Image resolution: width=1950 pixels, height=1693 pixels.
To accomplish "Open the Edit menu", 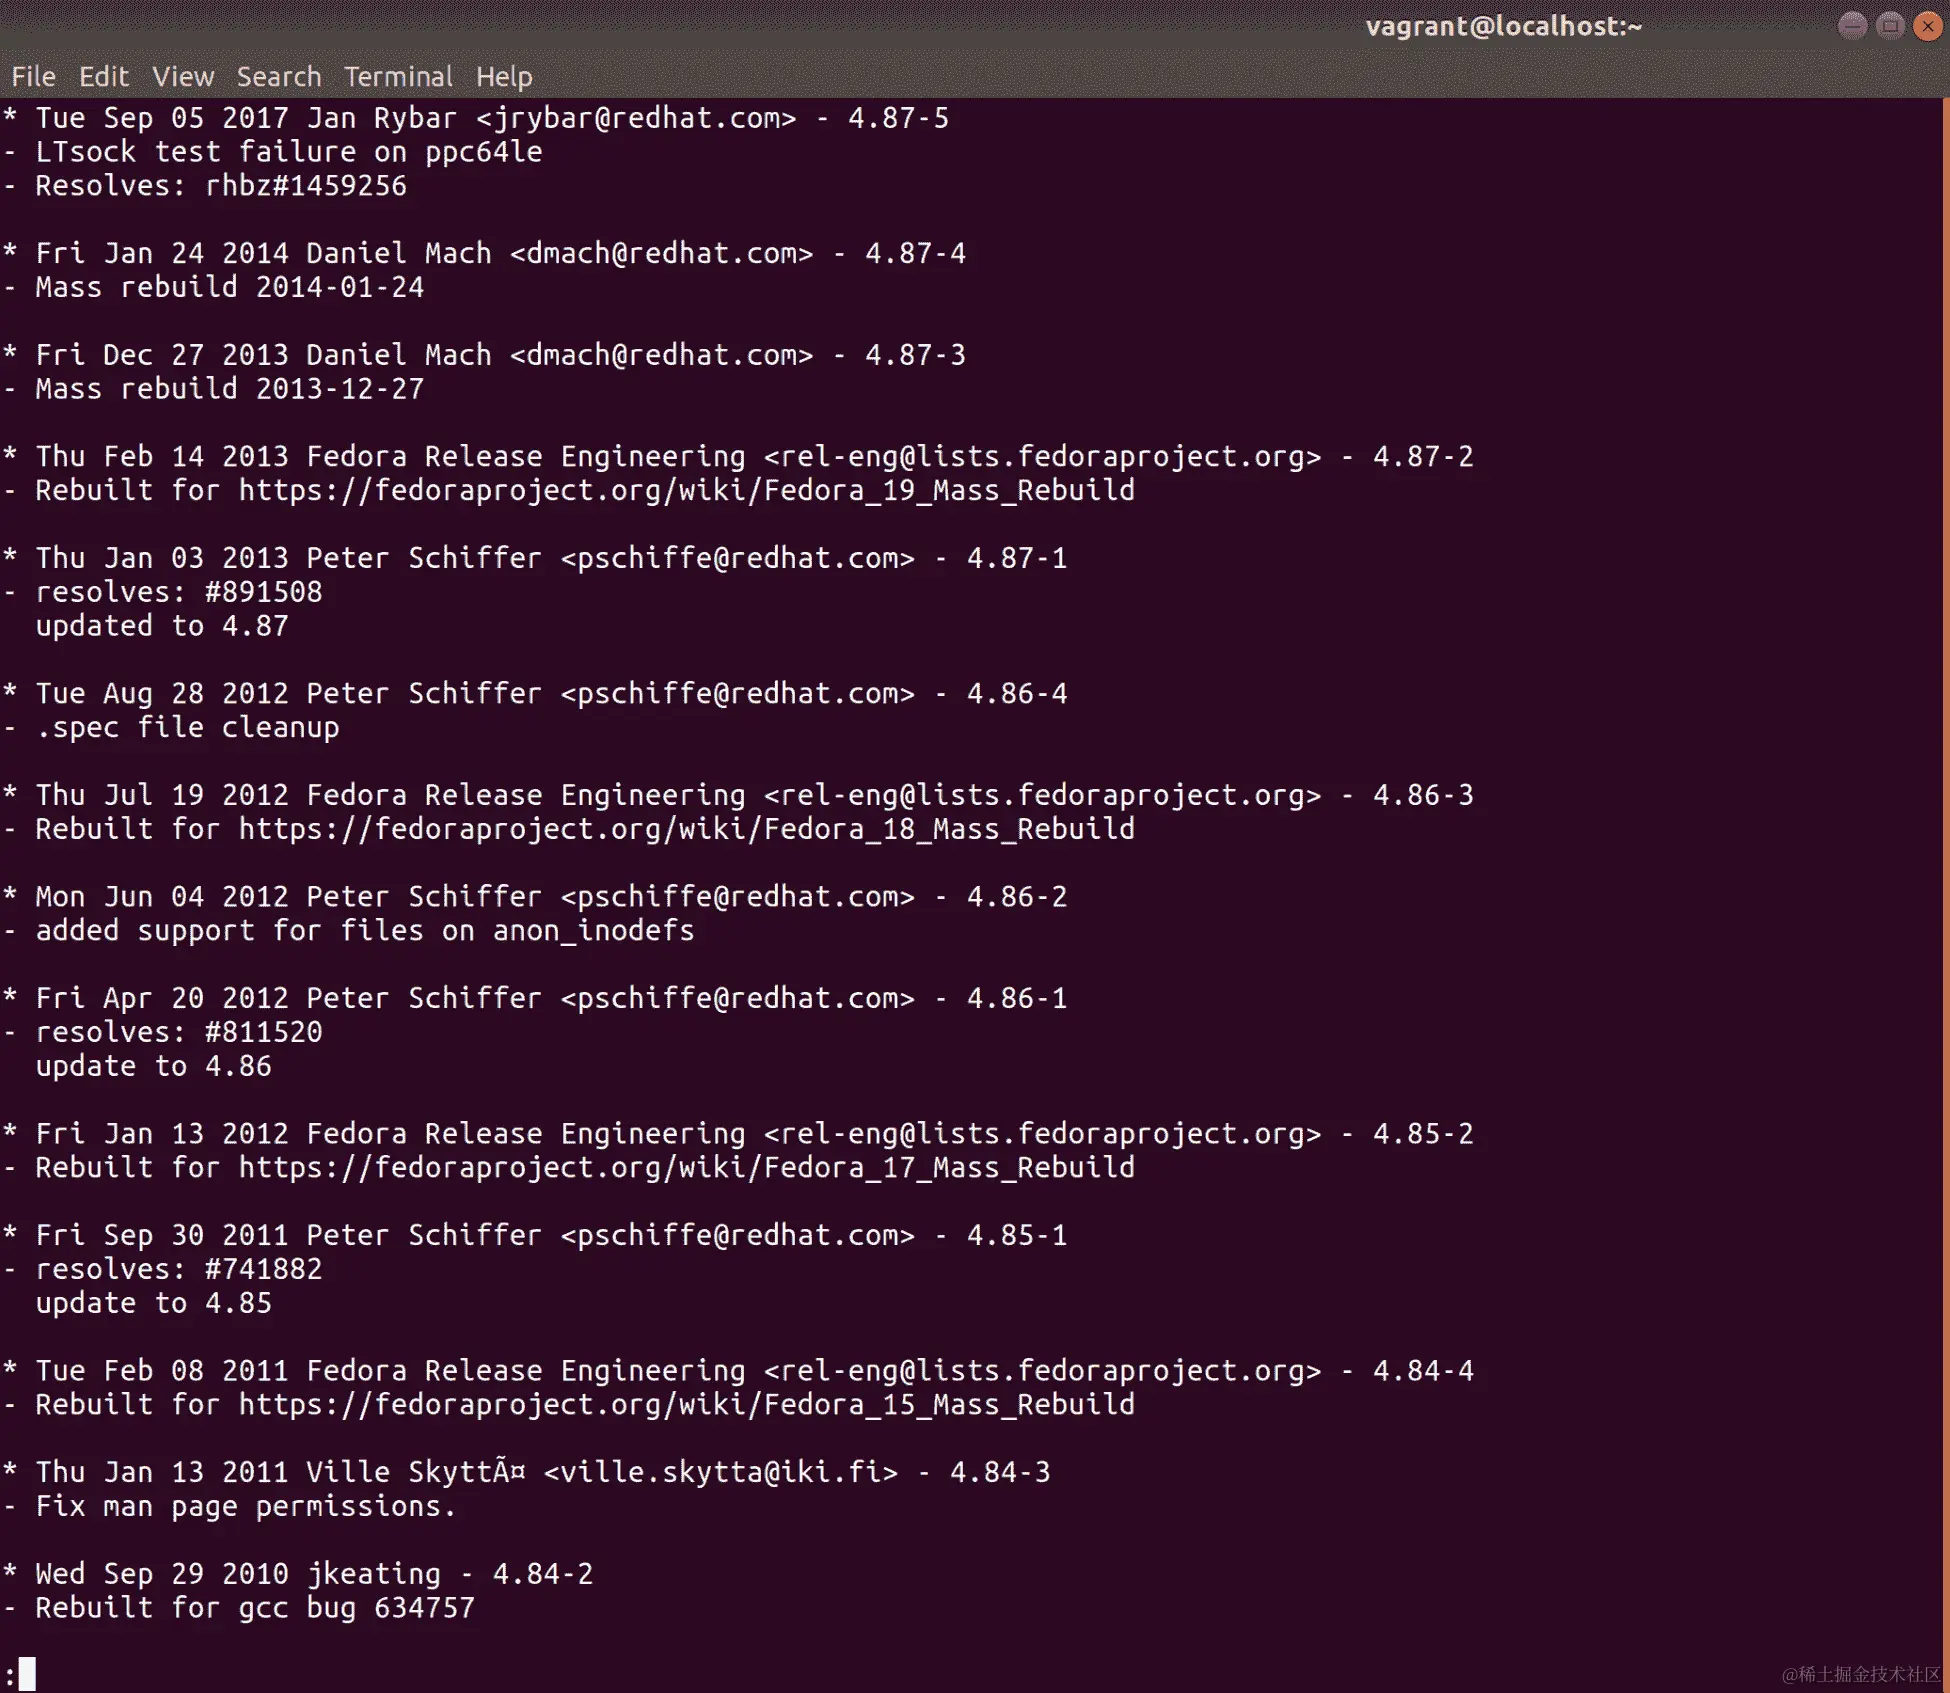I will coord(103,77).
